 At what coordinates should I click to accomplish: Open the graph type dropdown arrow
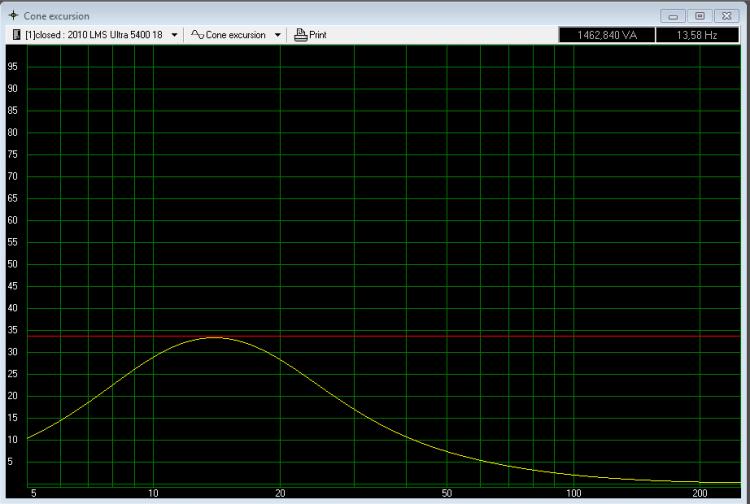coord(278,35)
